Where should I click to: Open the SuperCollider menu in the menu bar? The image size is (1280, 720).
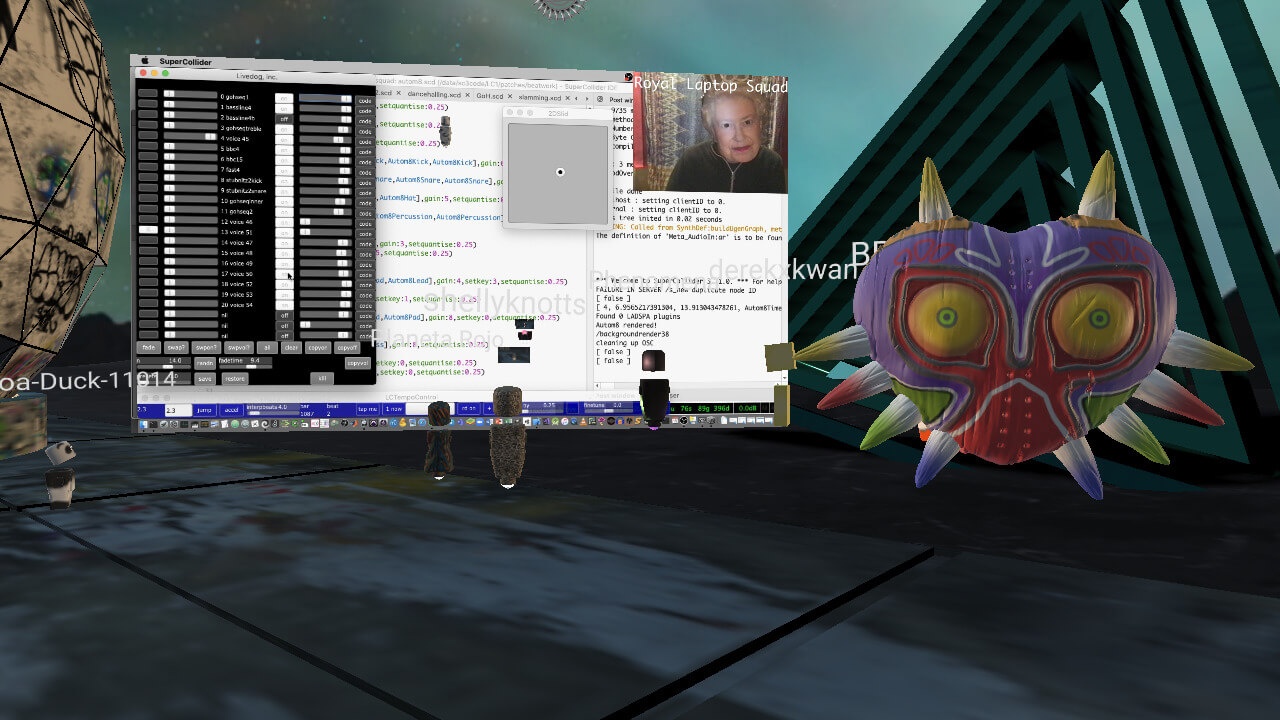click(187, 62)
